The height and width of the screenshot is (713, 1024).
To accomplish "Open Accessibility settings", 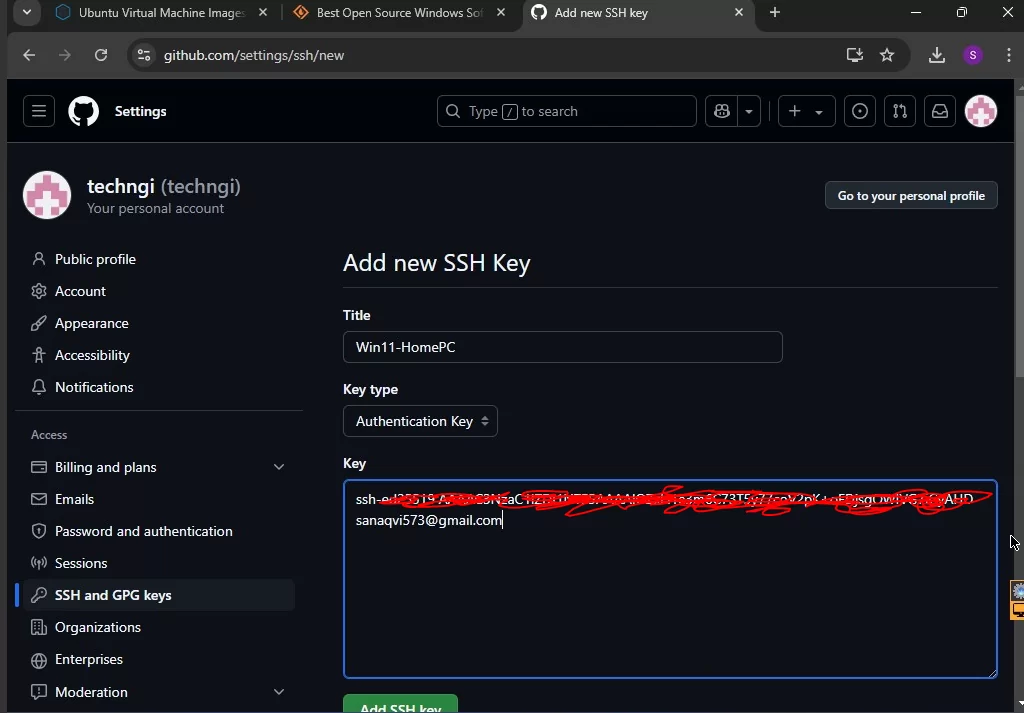I will pos(92,355).
